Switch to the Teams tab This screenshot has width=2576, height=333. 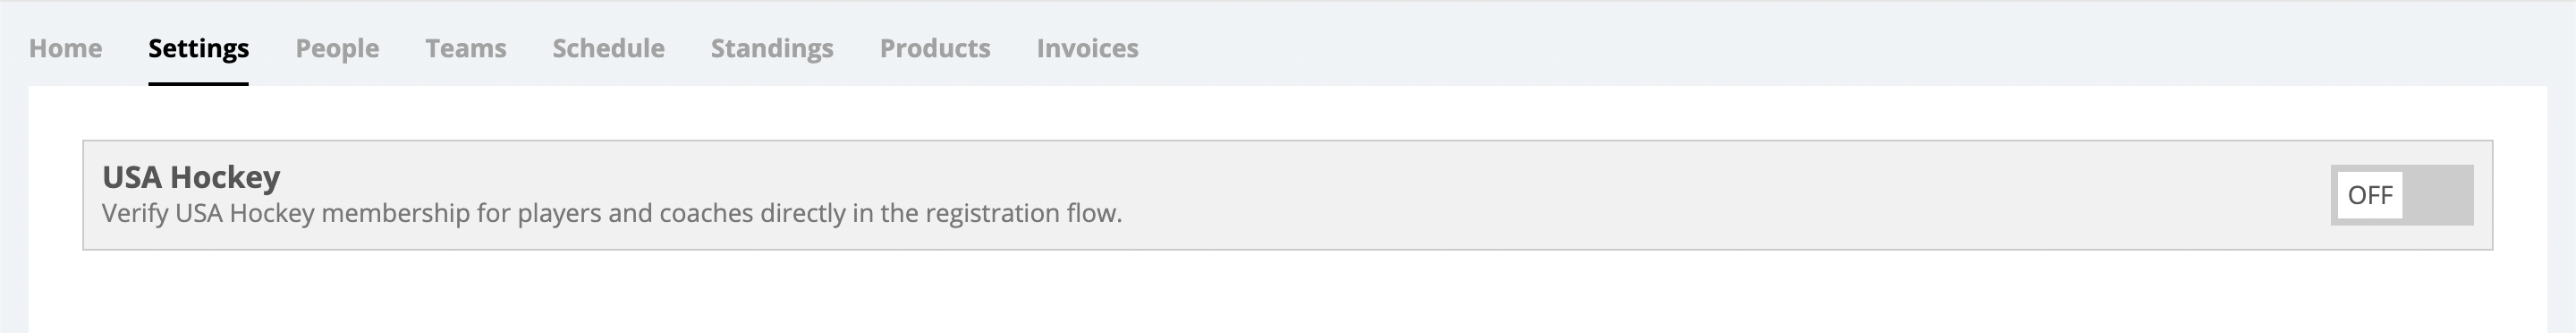point(466,48)
